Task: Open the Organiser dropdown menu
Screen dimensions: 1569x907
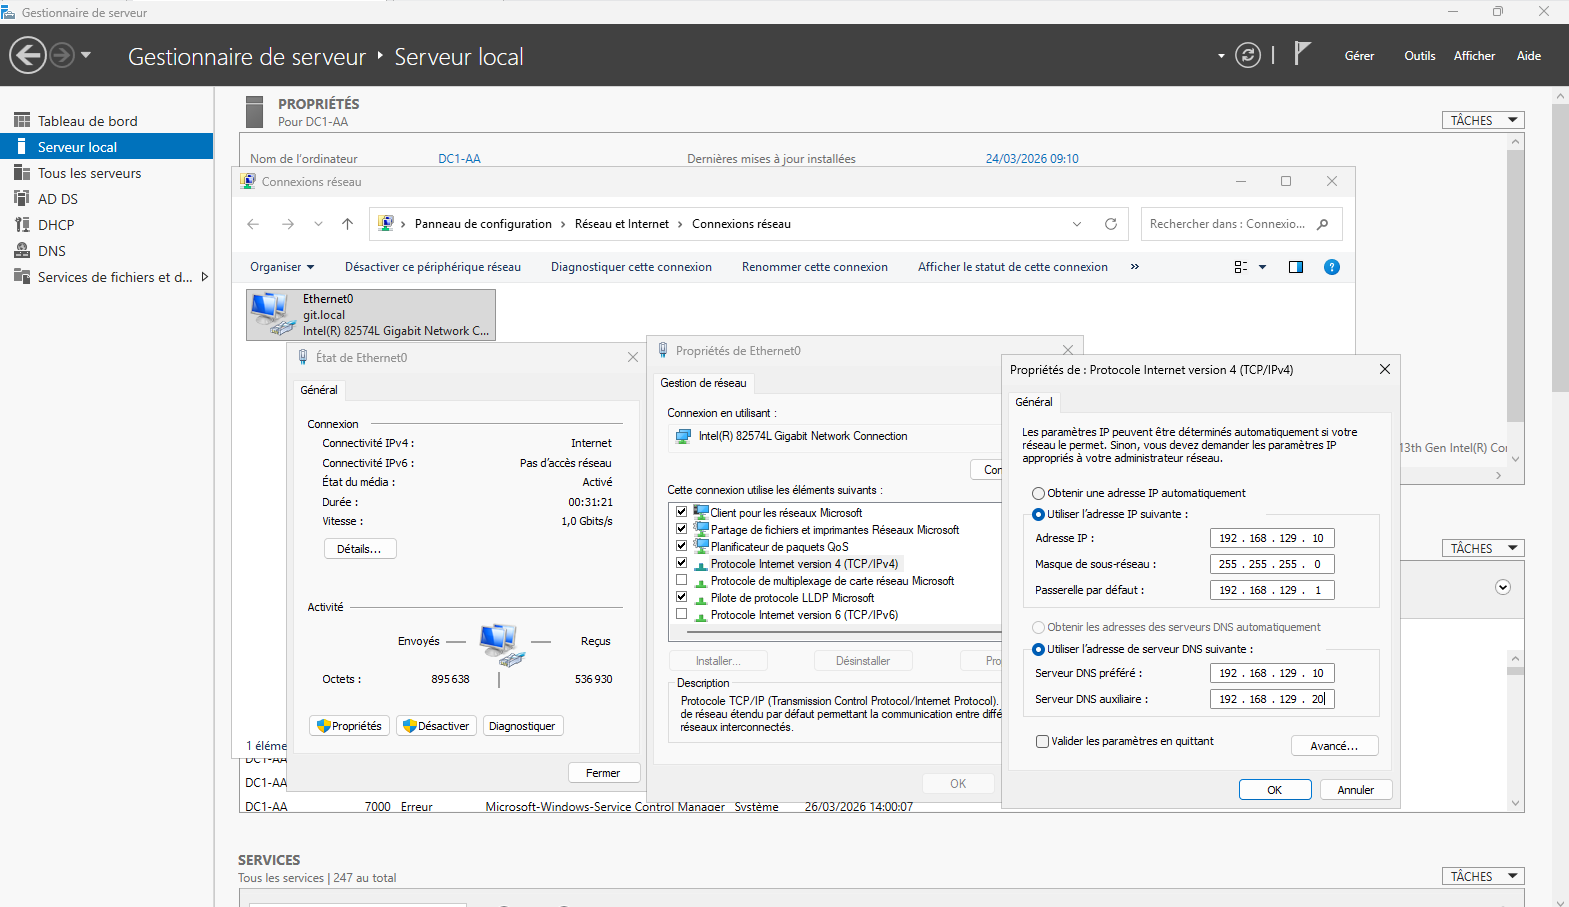Action: (x=282, y=267)
